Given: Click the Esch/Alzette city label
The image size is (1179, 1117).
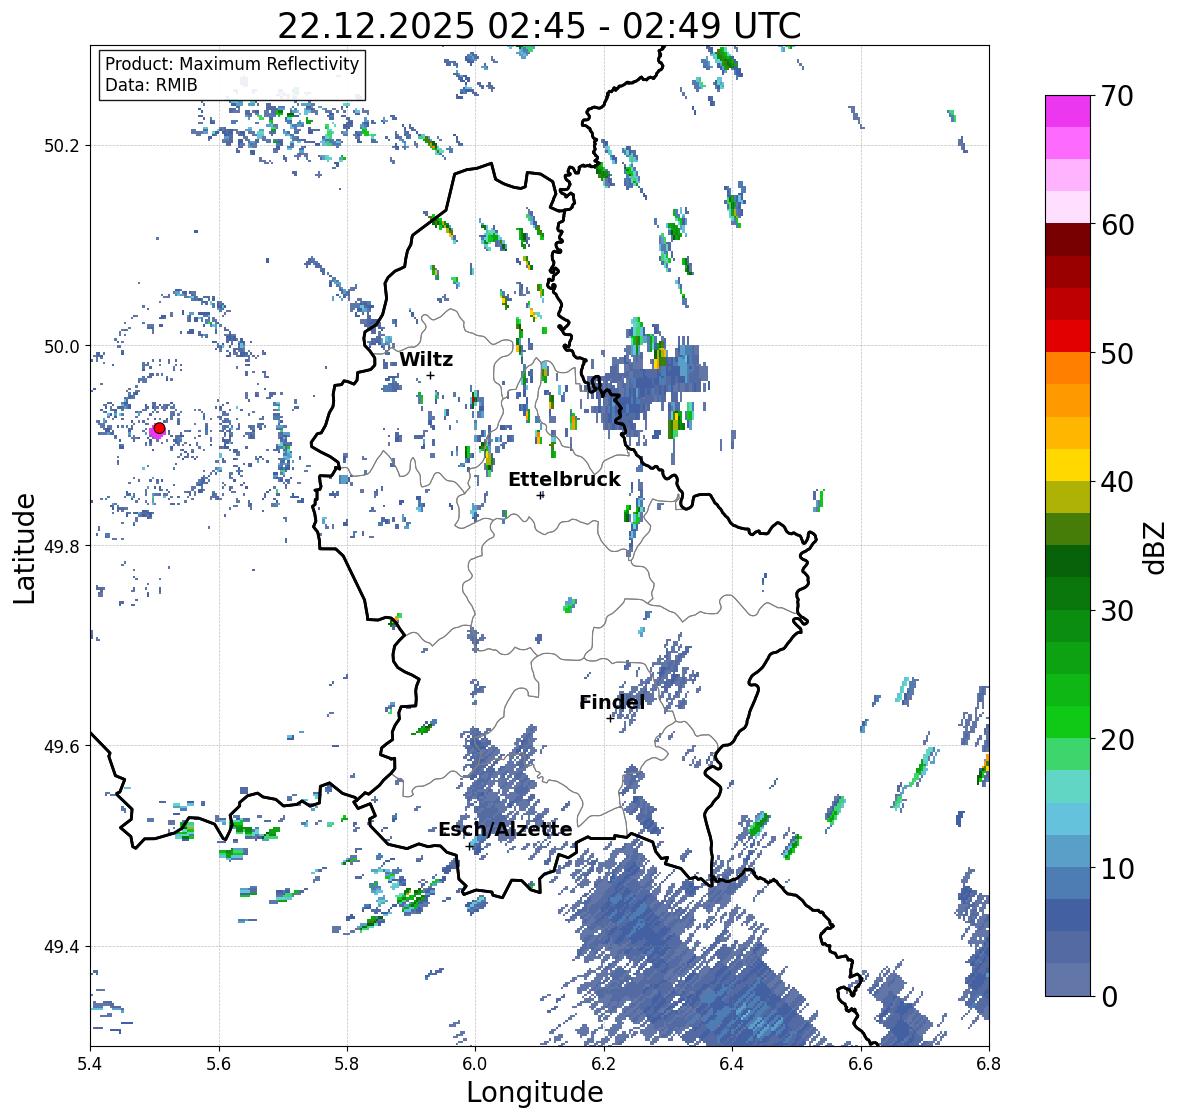Looking at the screenshot, I should tap(505, 829).
